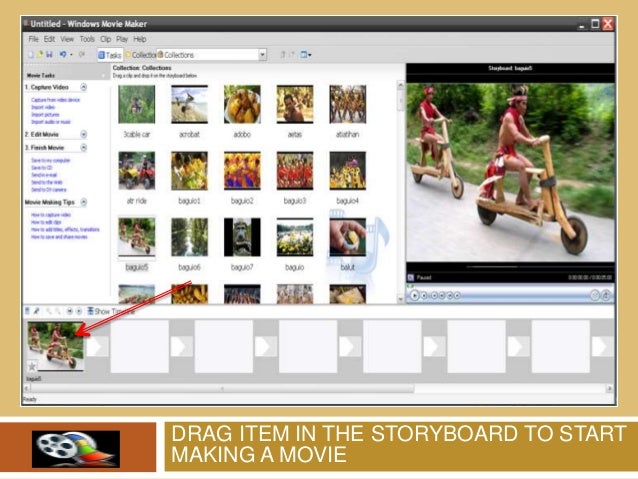Click the Forward button in preview controls

457,295
